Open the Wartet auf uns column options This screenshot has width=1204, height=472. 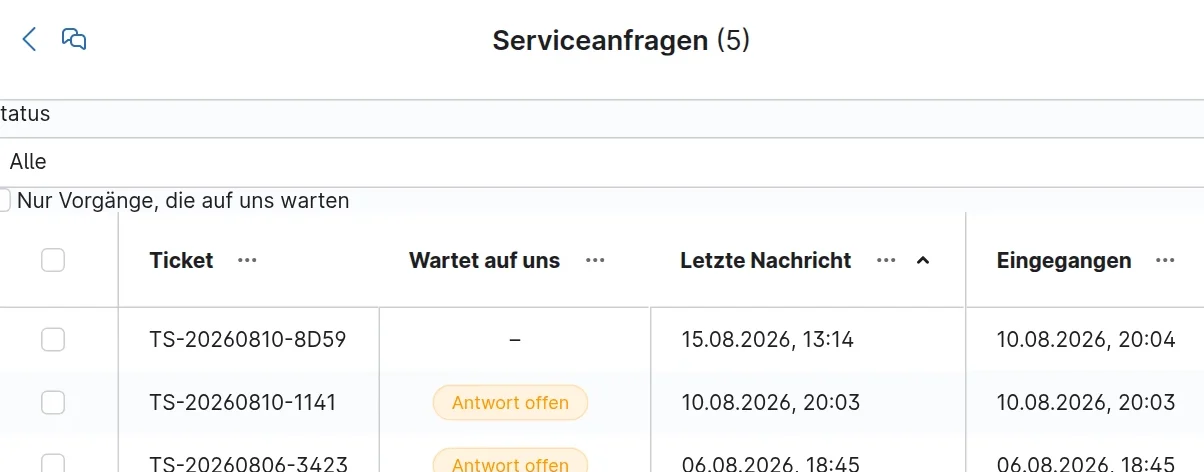[595, 261]
